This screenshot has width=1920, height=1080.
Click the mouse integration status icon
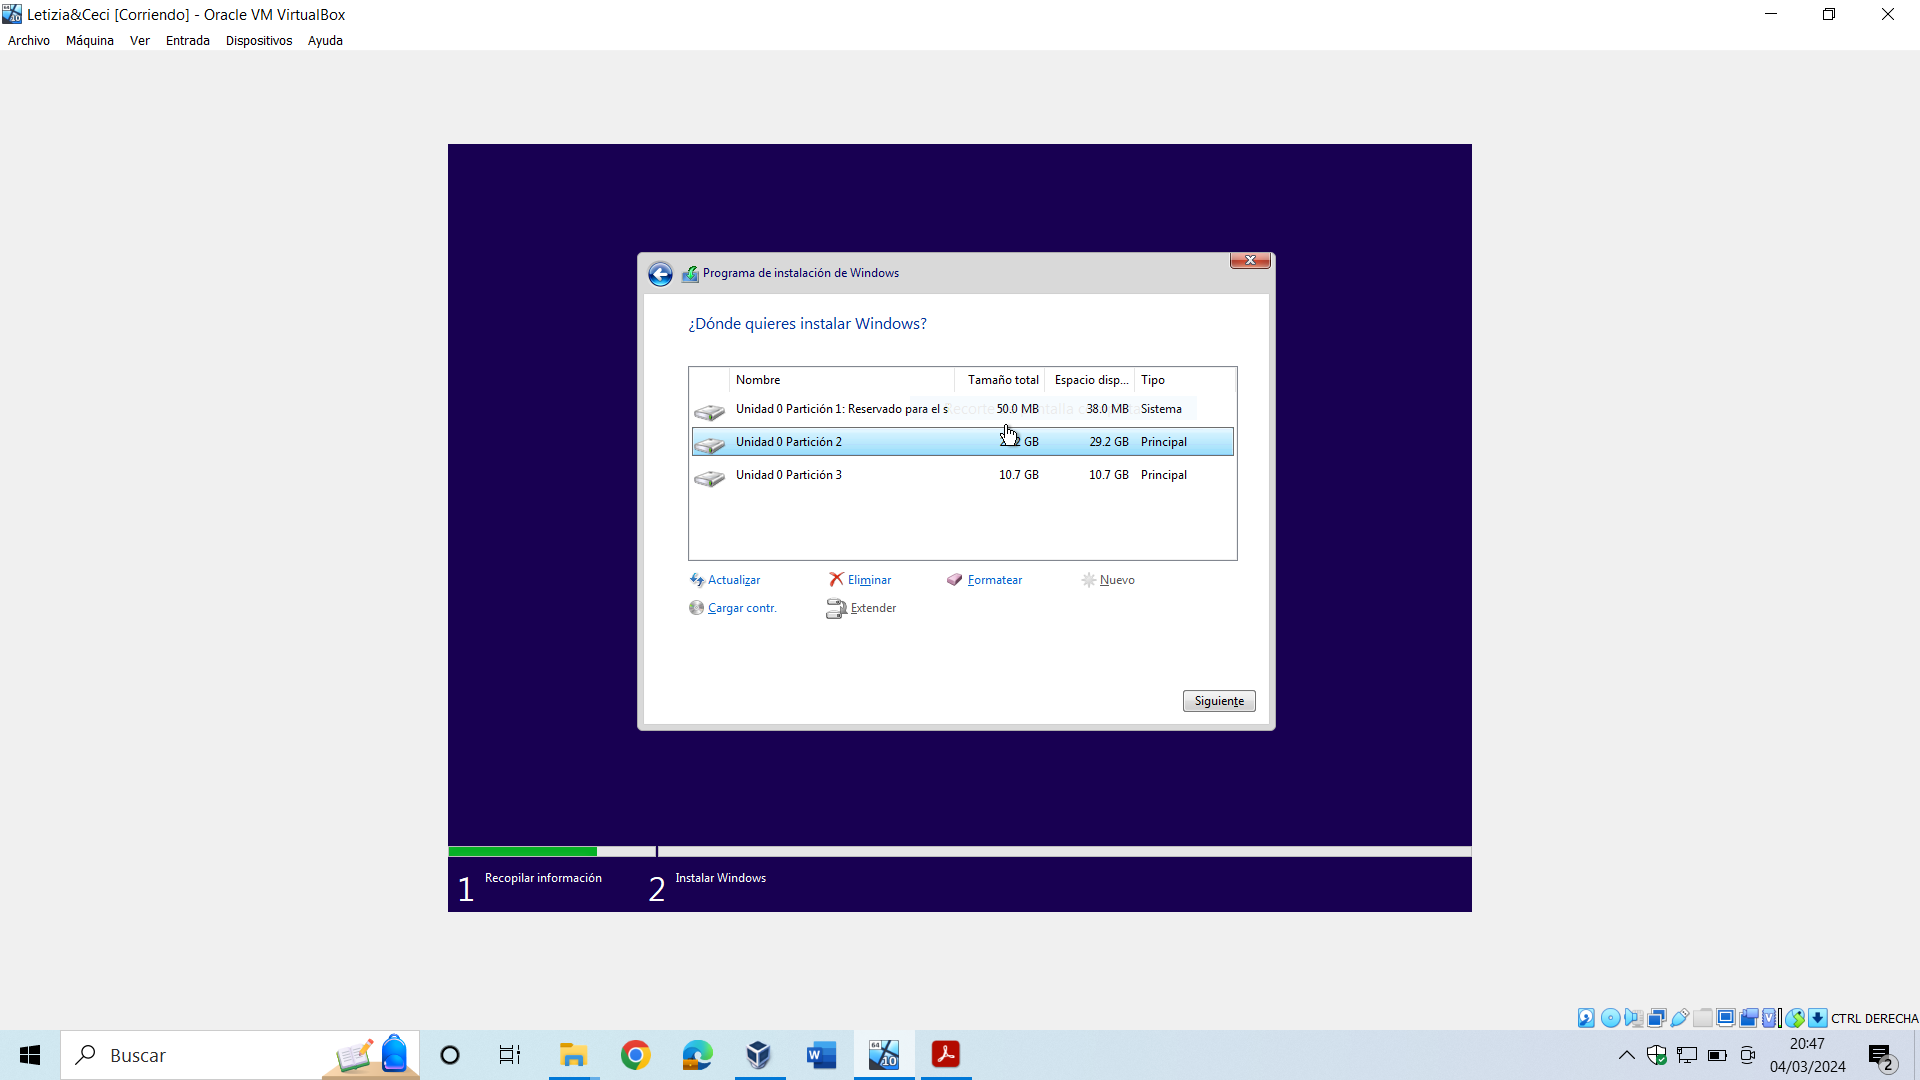click(1795, 1018)
